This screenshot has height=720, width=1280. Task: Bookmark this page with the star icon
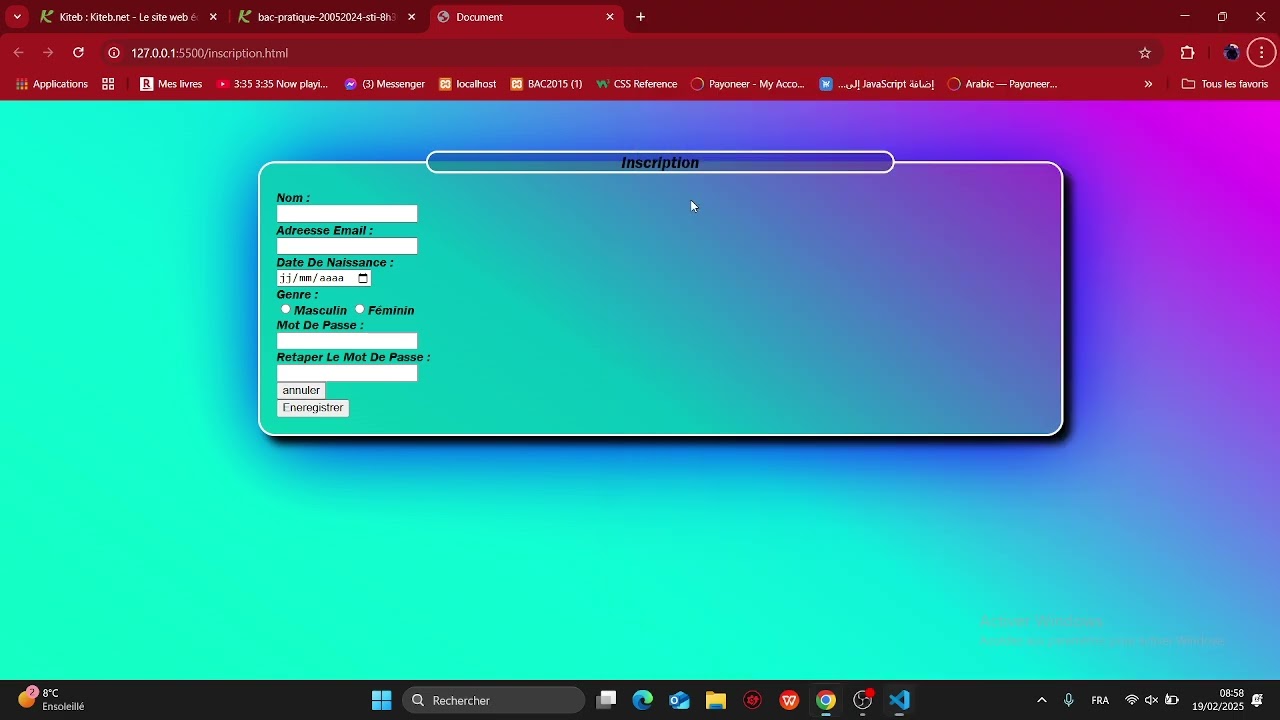point(1145,53)
